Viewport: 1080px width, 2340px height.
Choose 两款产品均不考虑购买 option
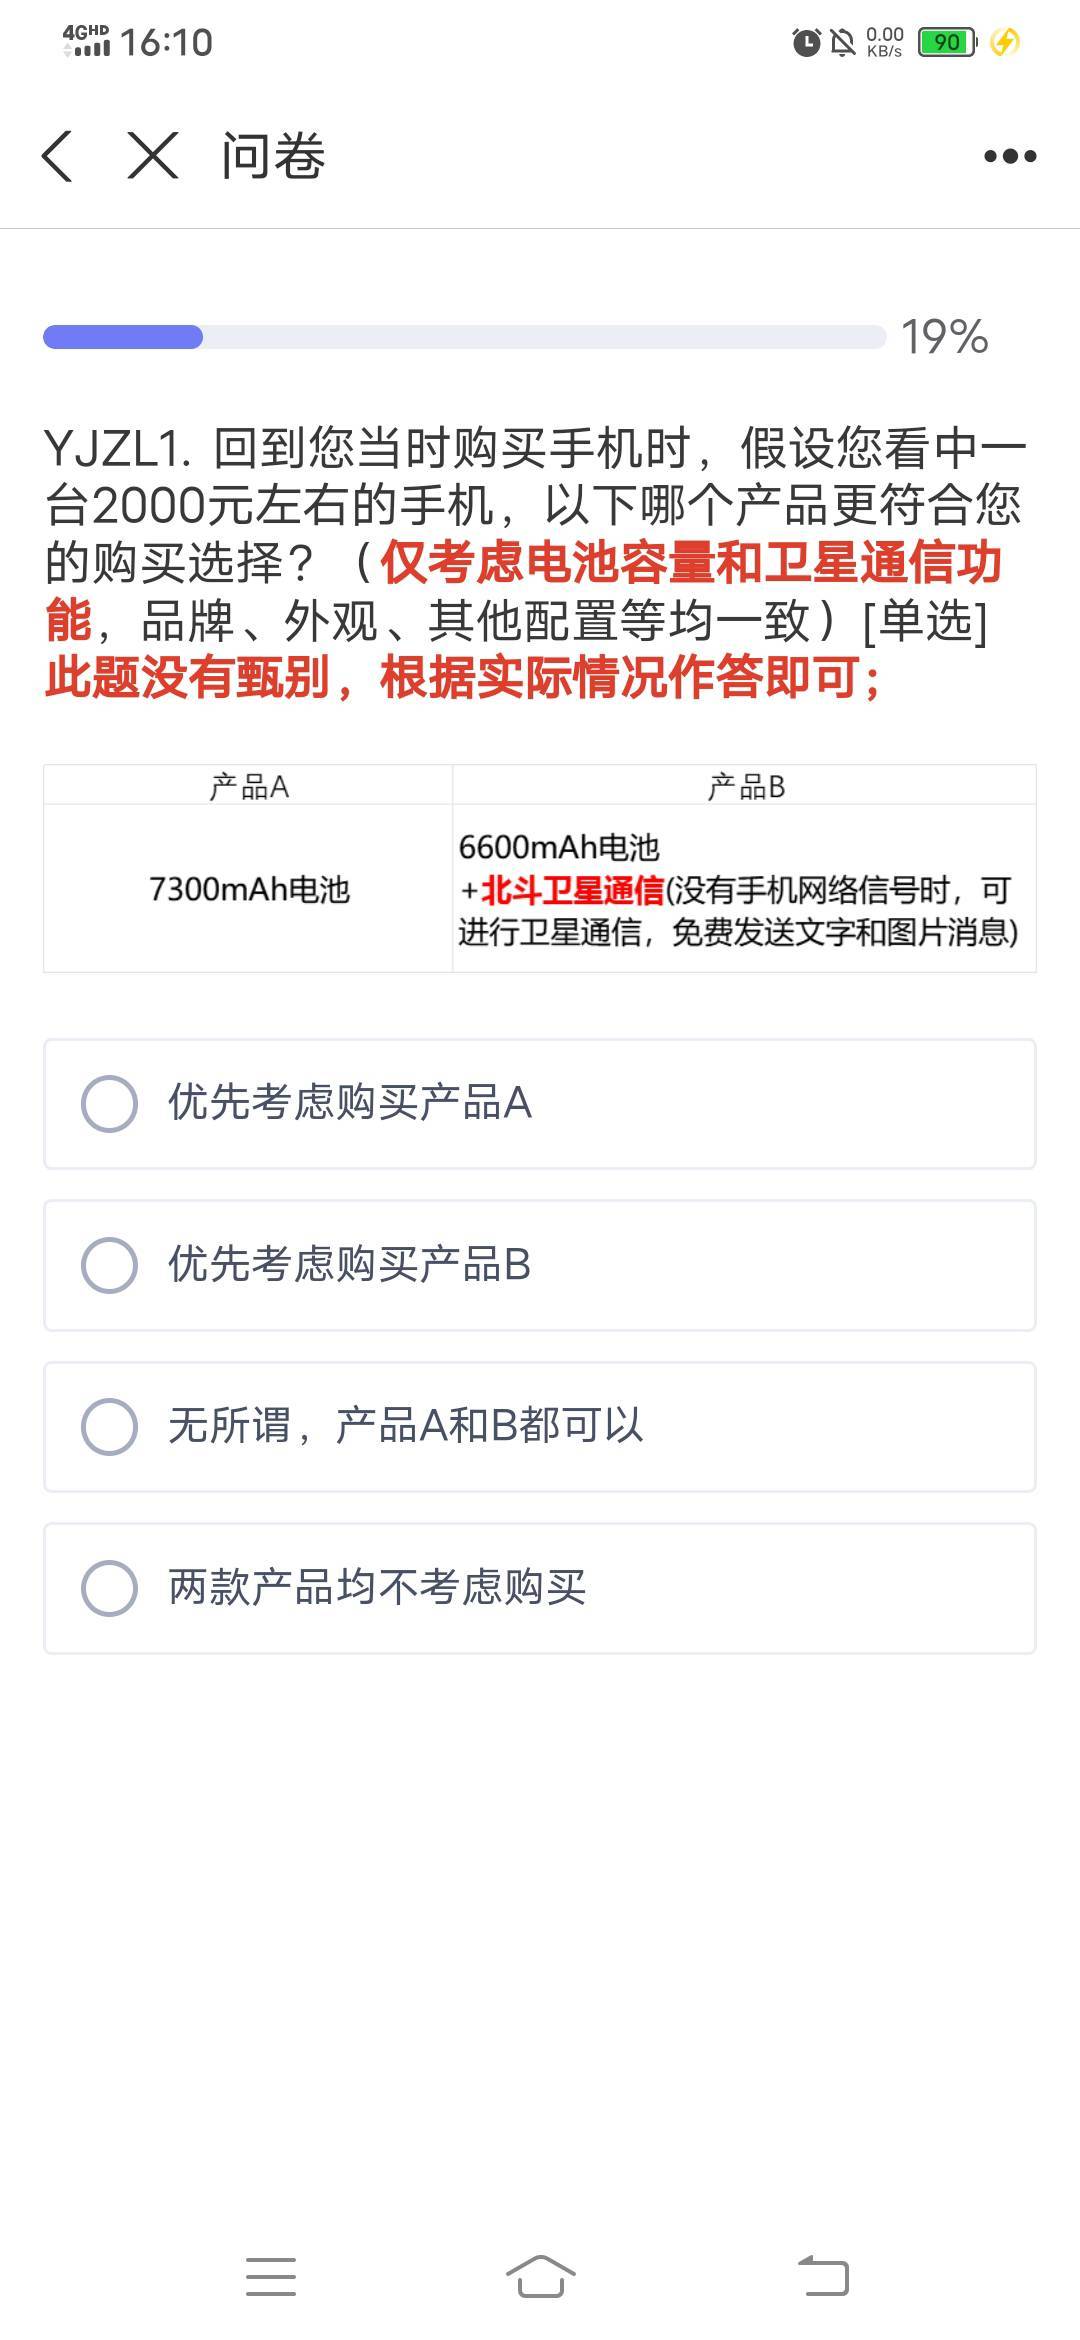(x=540, y=1588)
